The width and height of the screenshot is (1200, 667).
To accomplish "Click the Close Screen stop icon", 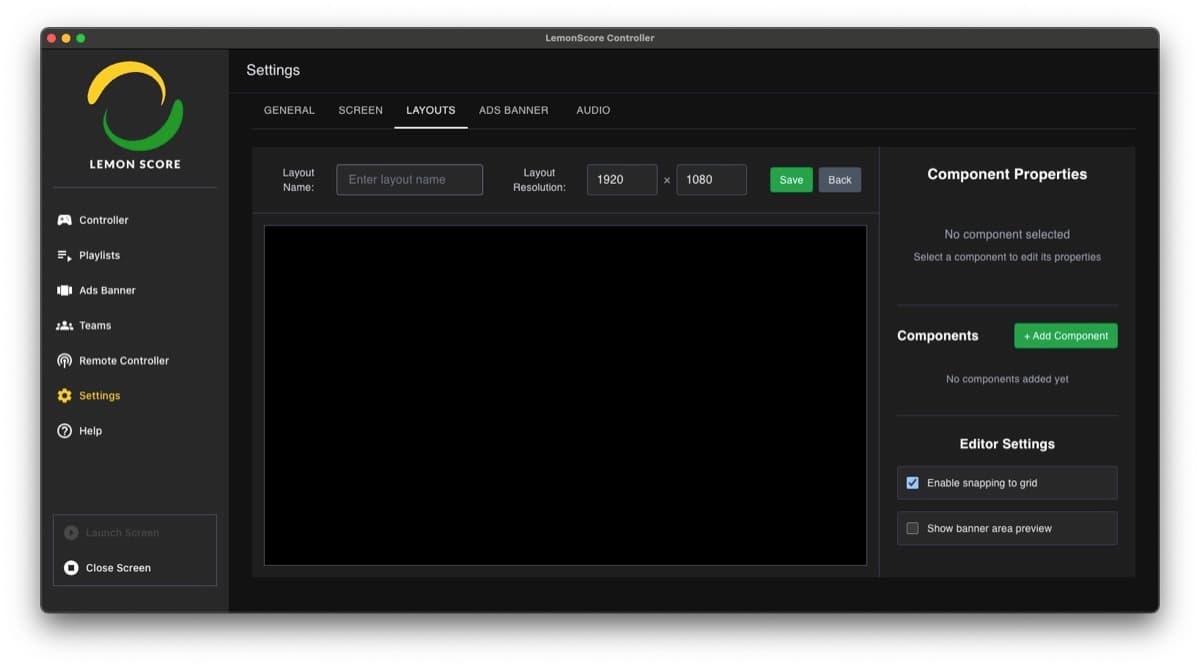I will 71,567.
